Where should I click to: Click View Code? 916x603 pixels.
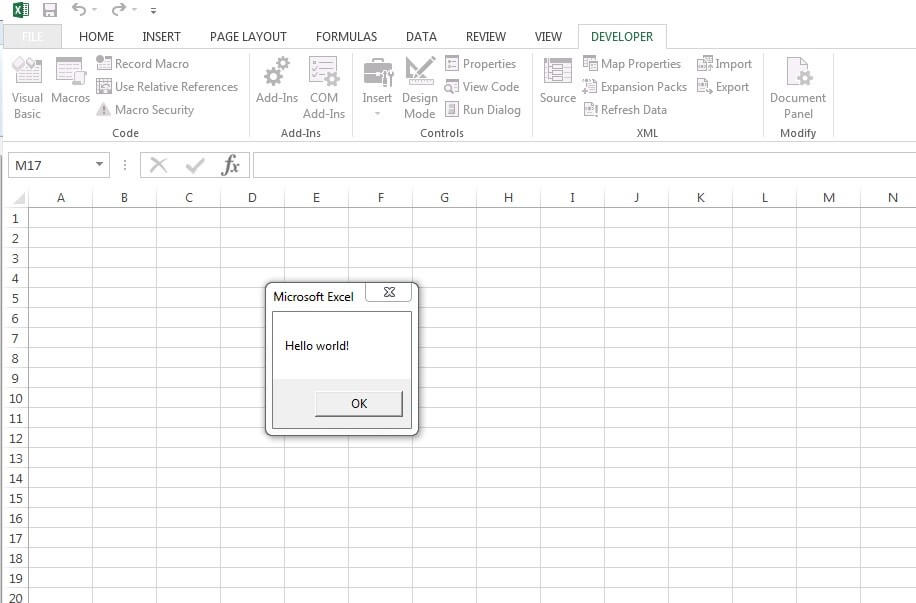click(x=481, y=86)
